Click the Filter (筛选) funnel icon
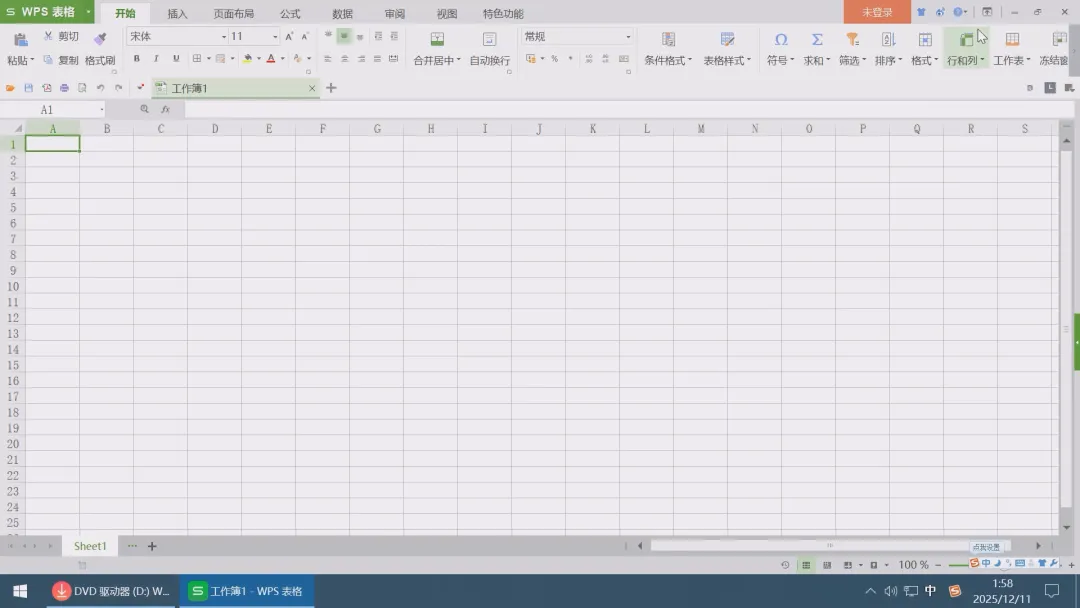The height and width of the screenshot is (608, 1080). pyautogui.click(x=853, y=39)
